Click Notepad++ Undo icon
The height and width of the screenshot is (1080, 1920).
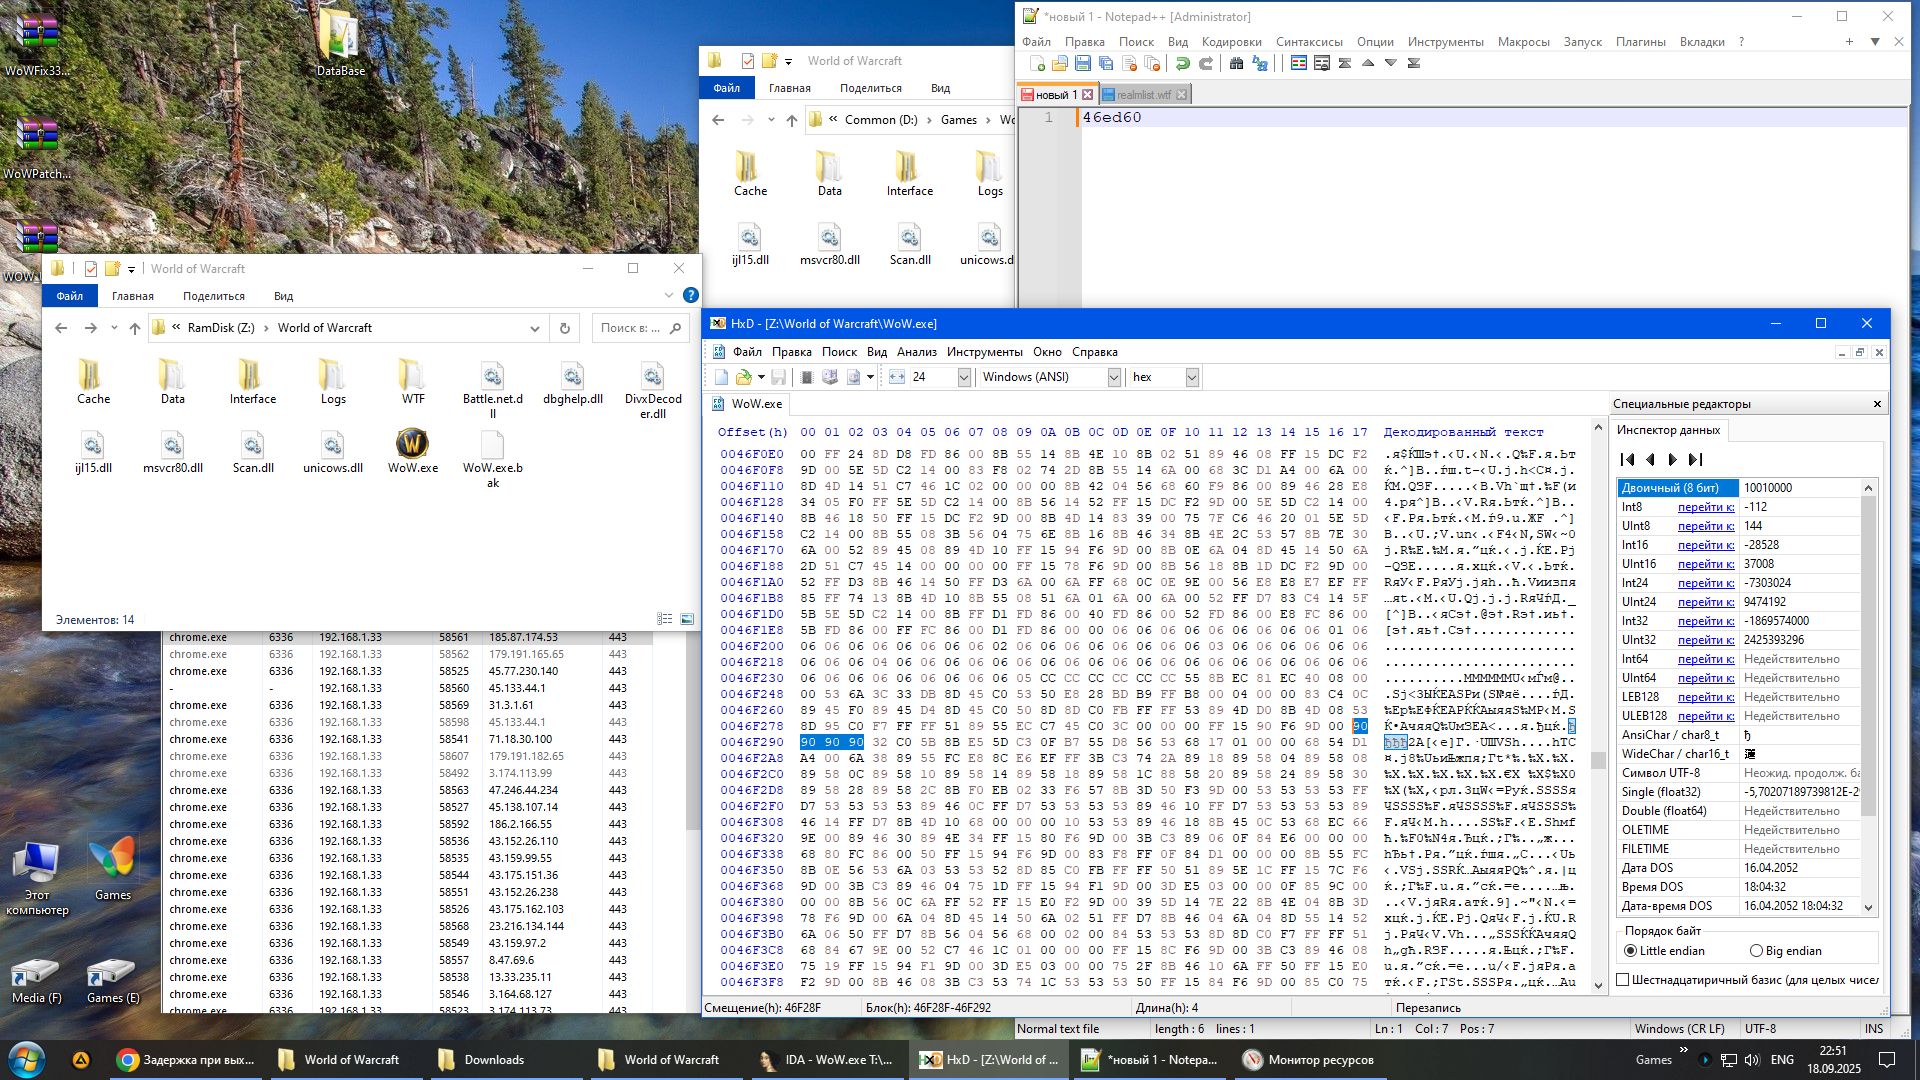pyautogui.click(x=1183, y=64)
